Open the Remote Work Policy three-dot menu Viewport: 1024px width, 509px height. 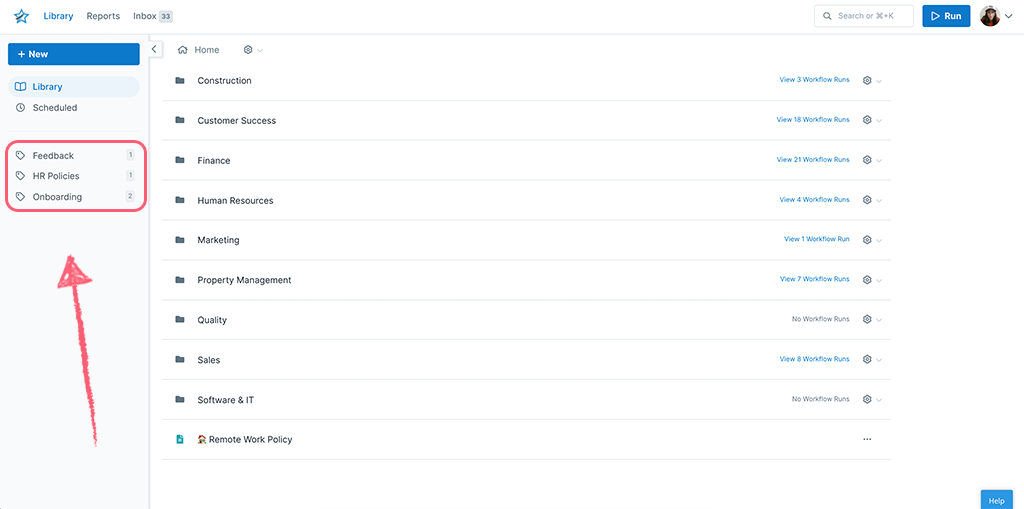(867, 439)
